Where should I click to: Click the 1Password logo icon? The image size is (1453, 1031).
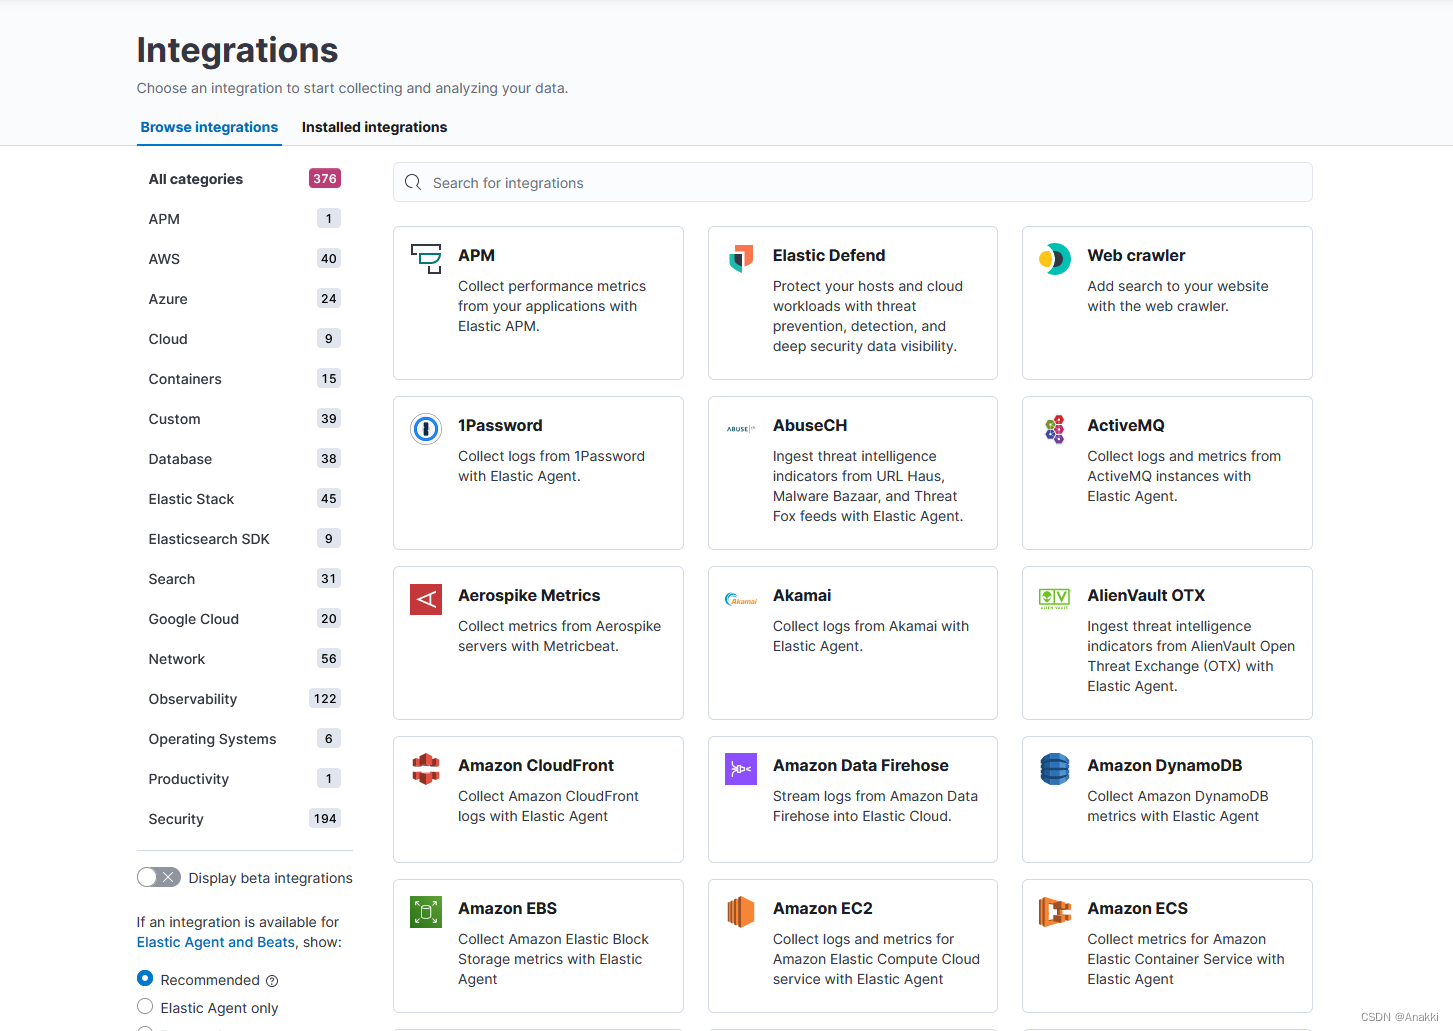(x=426, y=429)
